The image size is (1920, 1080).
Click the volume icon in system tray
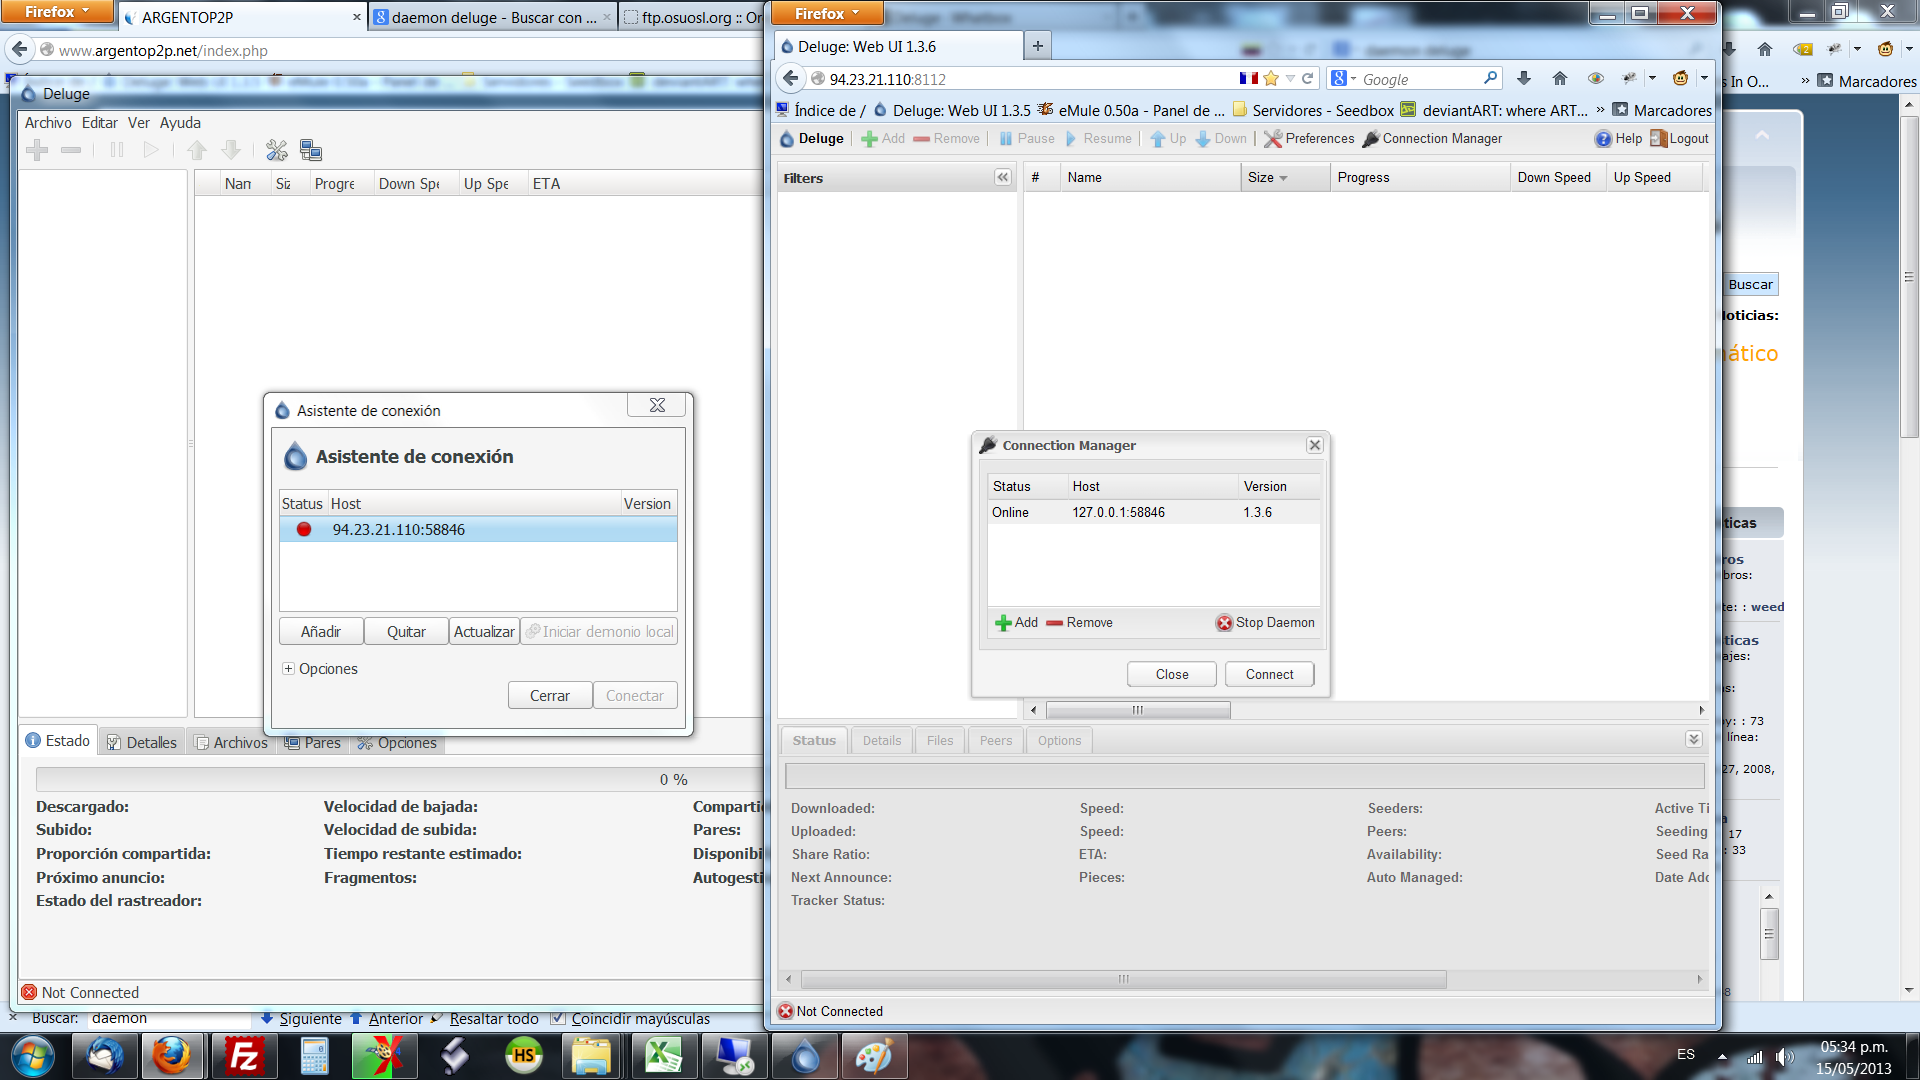[x=1784, y=1055]
